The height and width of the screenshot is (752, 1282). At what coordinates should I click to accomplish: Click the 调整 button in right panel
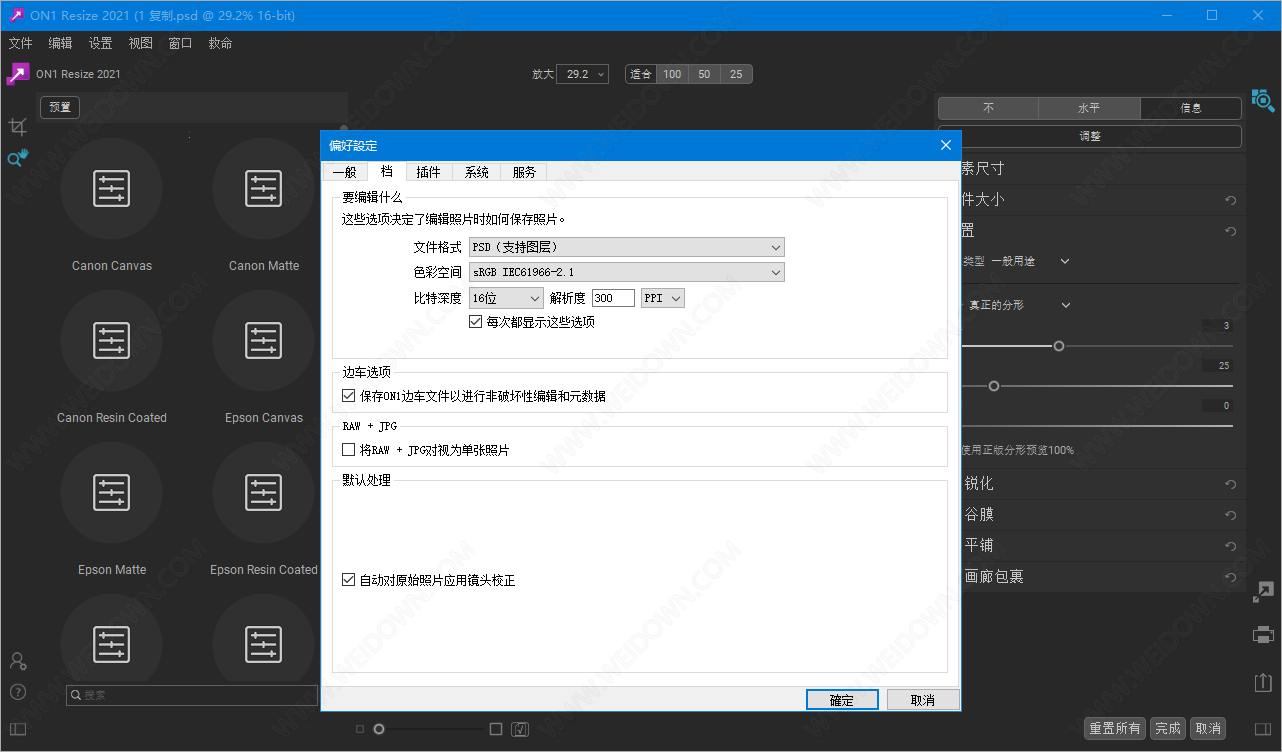1090,136
